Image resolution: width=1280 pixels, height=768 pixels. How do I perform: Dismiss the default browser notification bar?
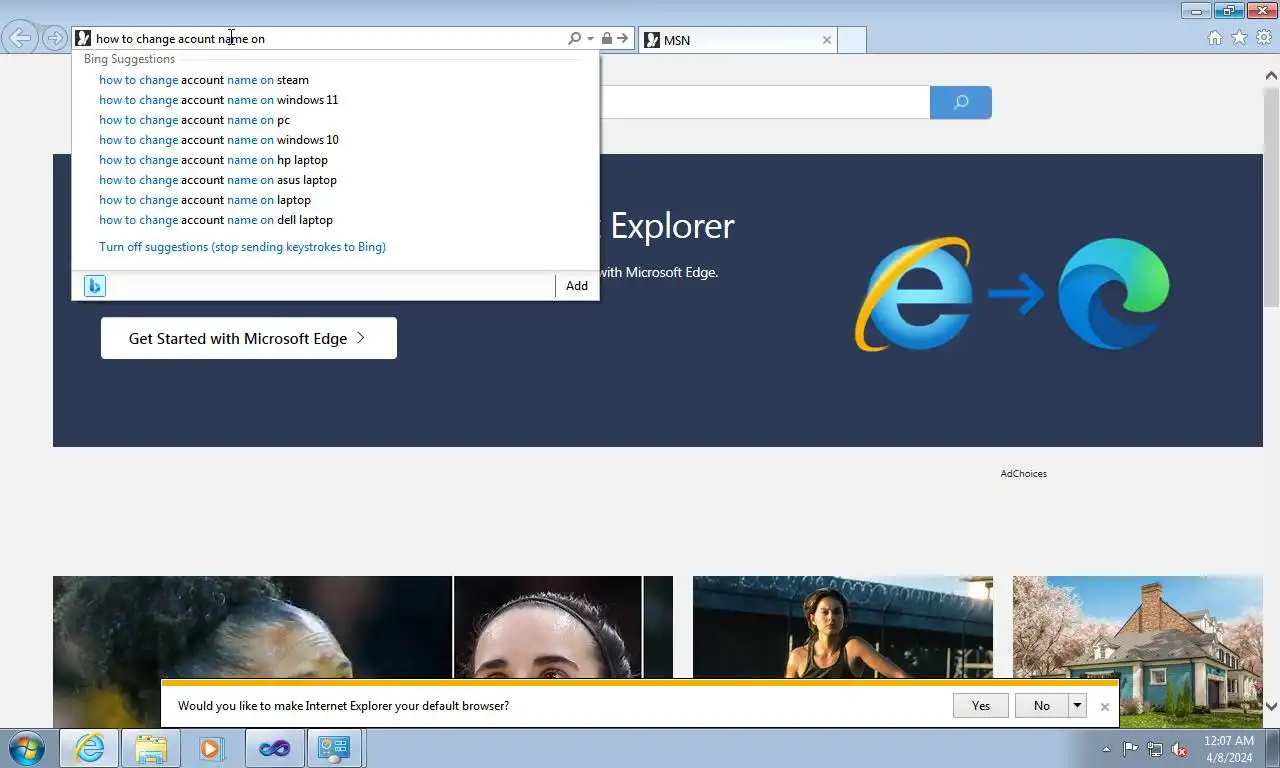[1105, 707]
